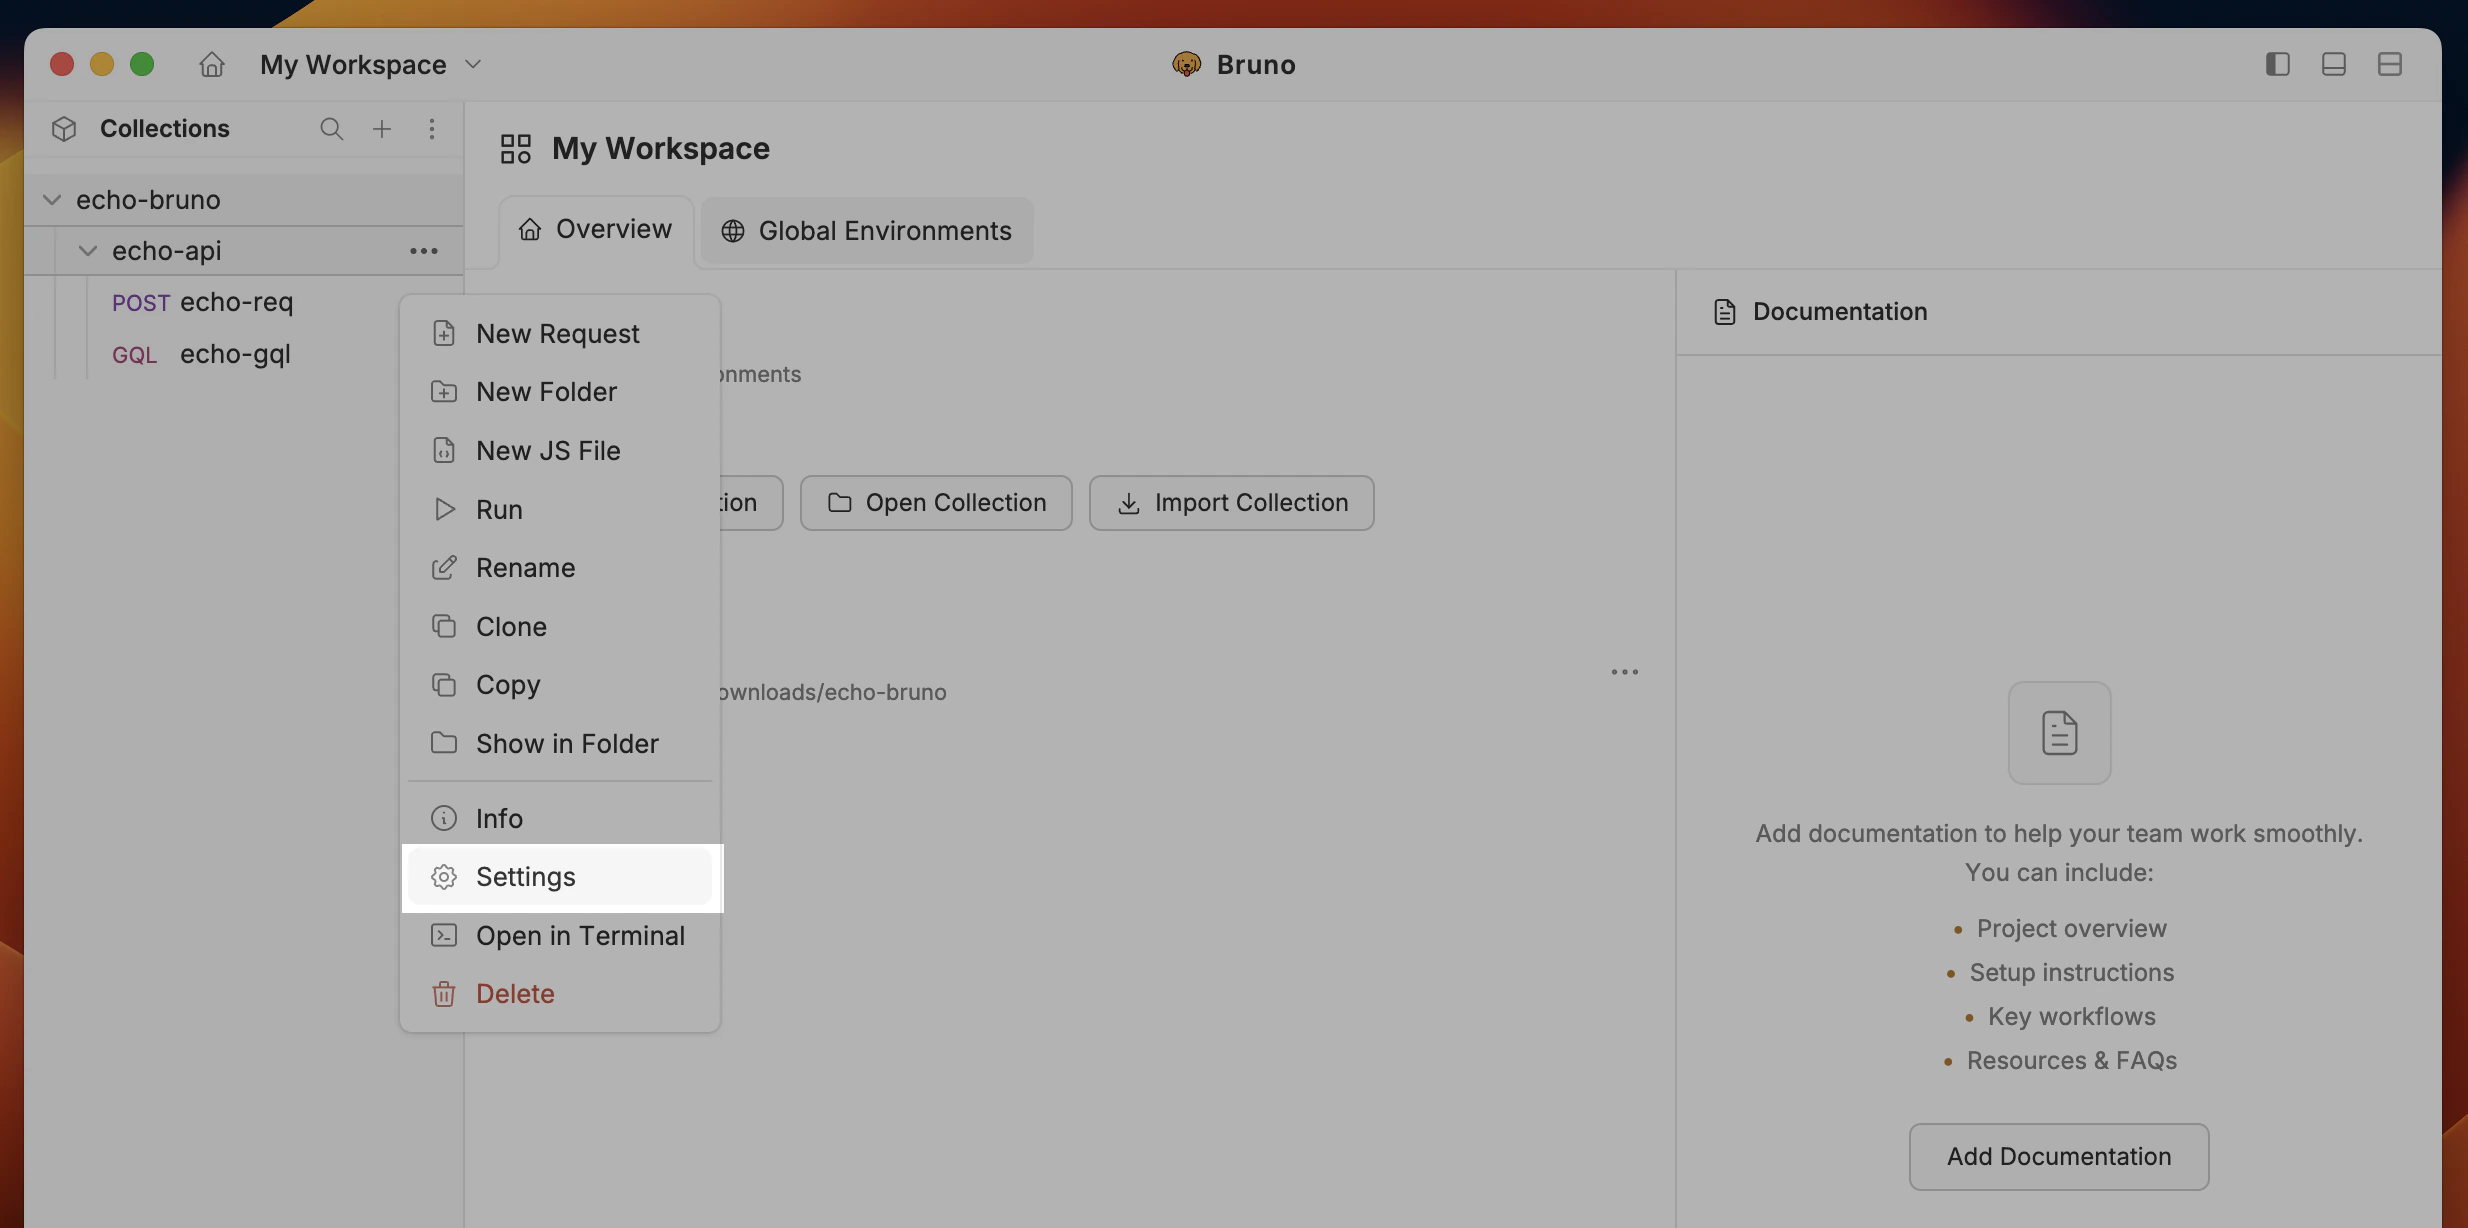The height and width of the screenshot is (1228, 2468).
Task: Run the echo-api folder from menu
Action: point(560,510)
